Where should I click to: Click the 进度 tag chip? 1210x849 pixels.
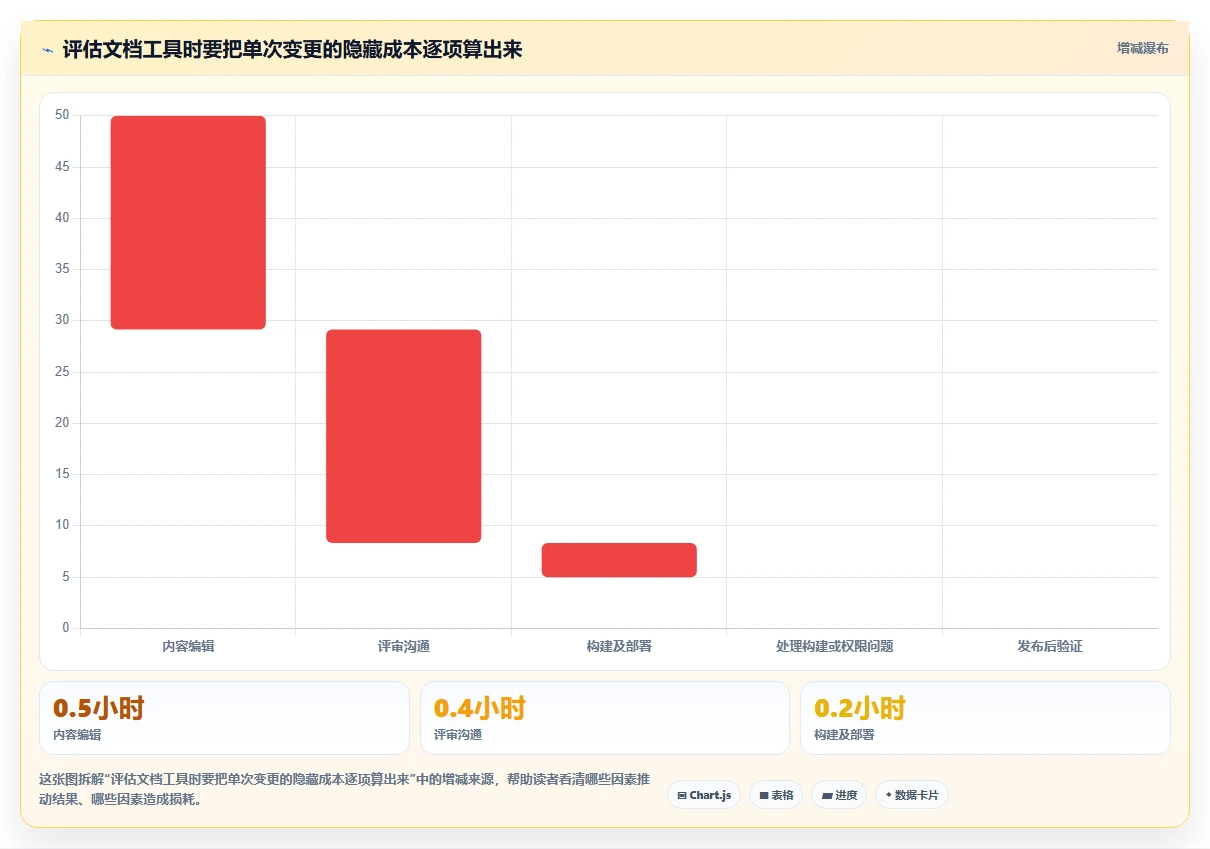point(839,795)
